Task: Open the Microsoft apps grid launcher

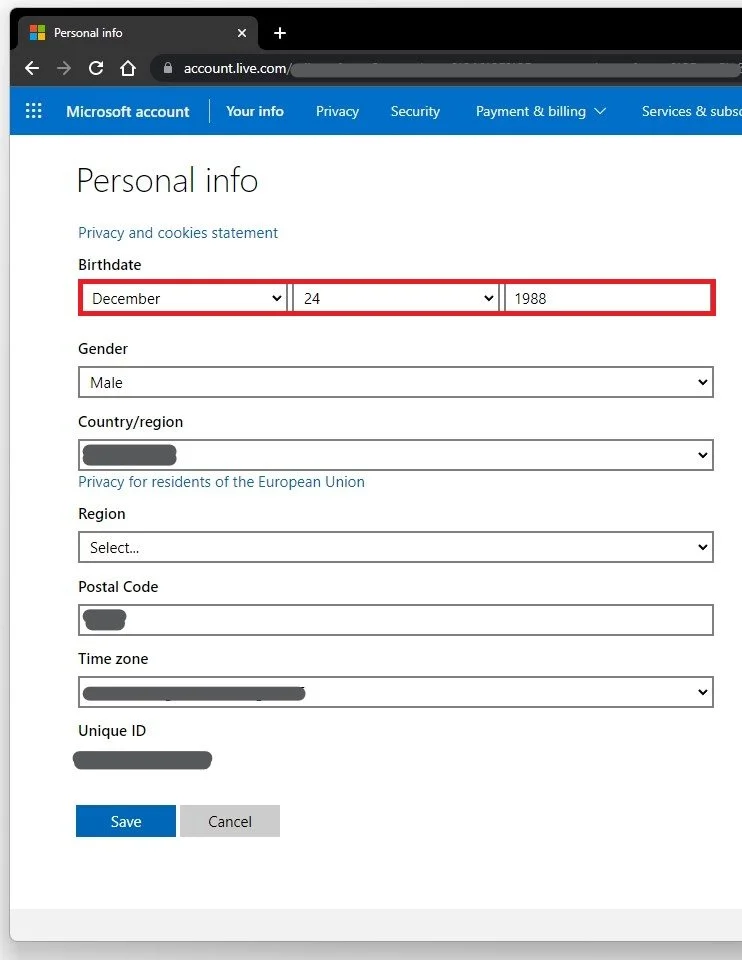Action: pyautogui.click(x=34, y=111)
